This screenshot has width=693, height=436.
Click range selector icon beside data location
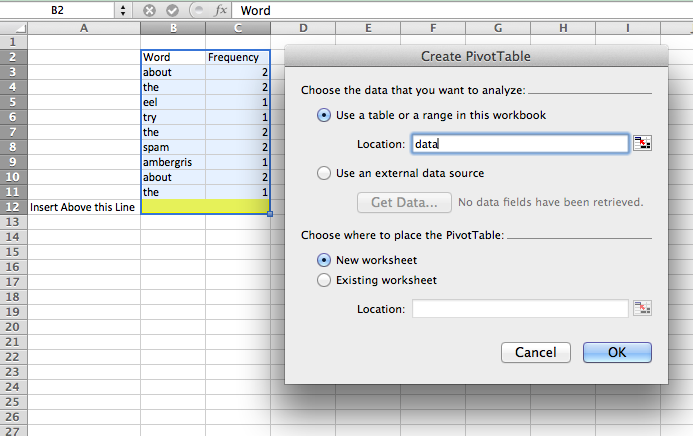(642, 143)
